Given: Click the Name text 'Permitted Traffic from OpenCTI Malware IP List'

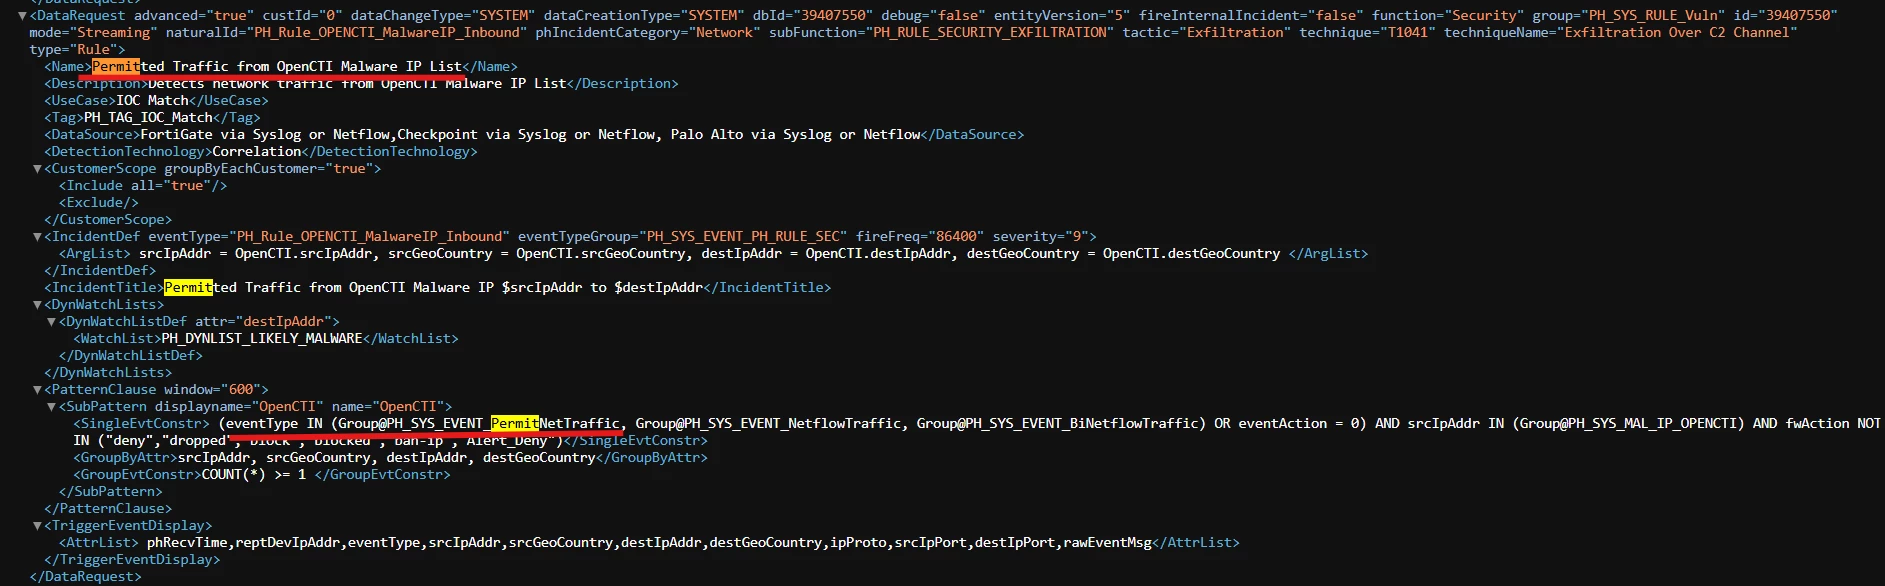Looking at the screenshot, I should tap(277, 67).
